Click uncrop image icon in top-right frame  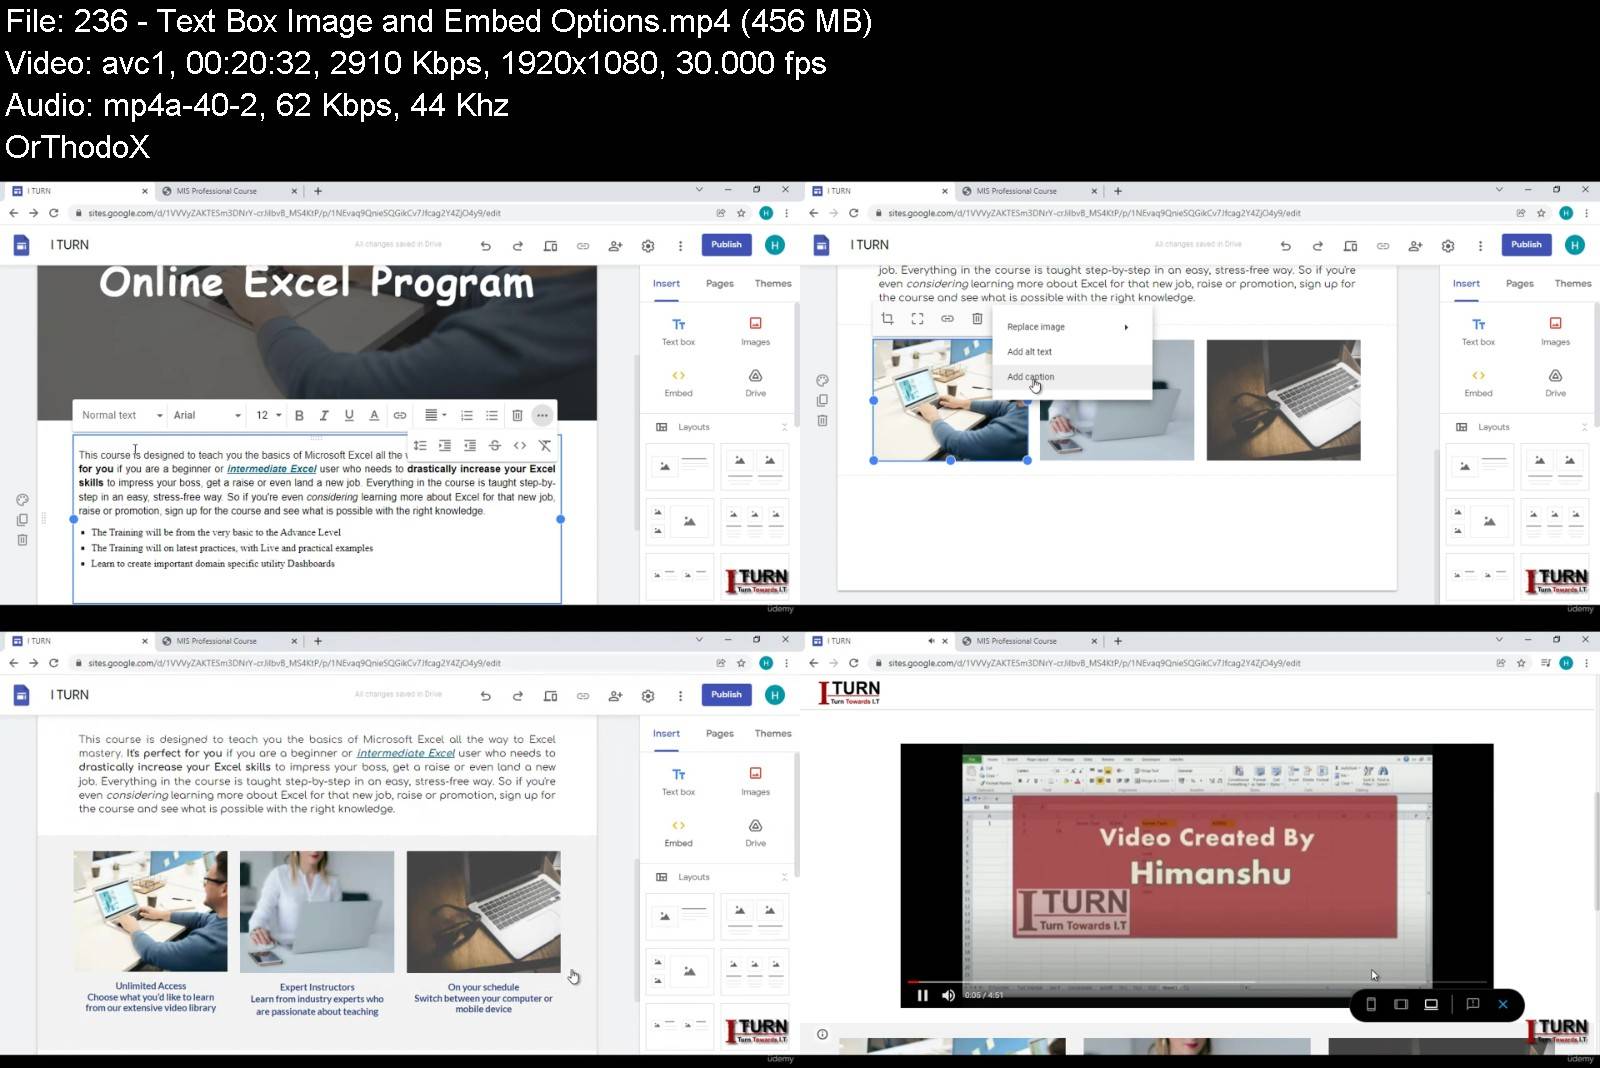click(x=917, y=319)
